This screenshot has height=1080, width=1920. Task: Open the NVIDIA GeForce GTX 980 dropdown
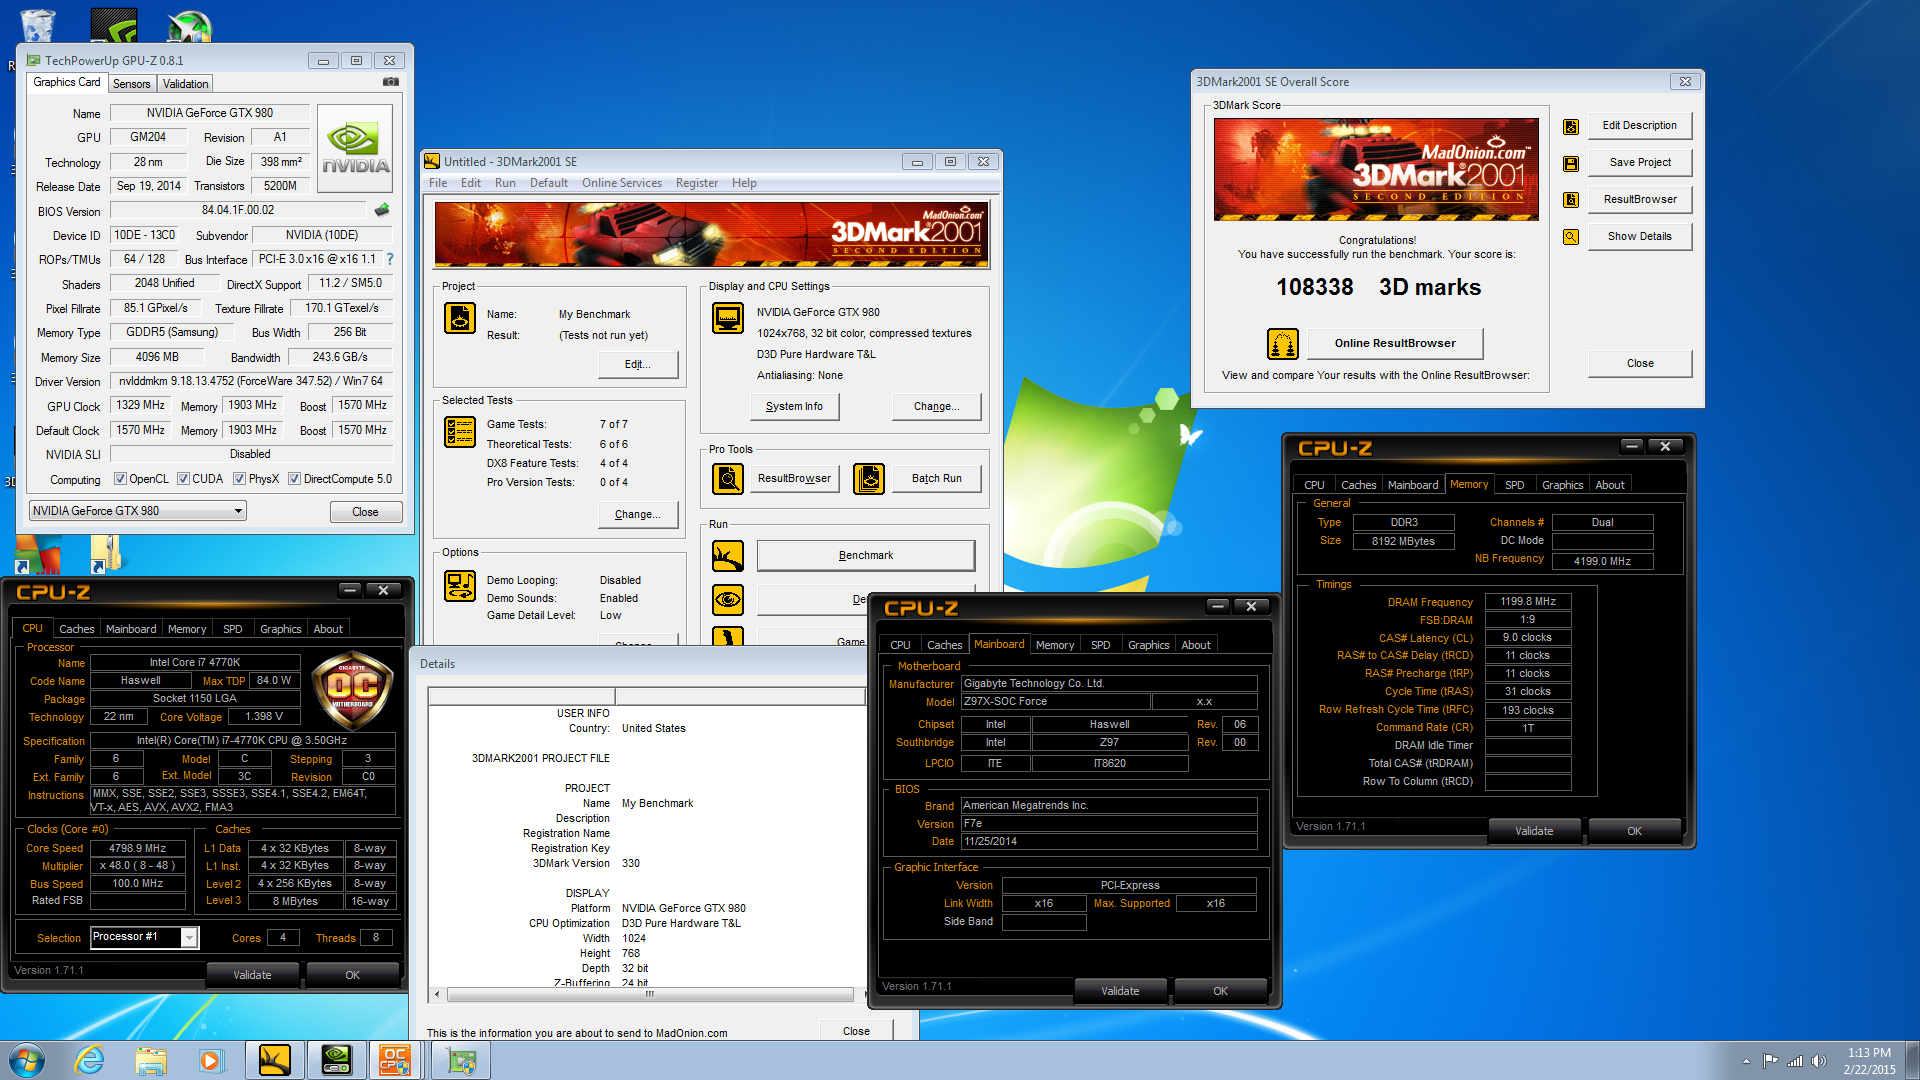pos(138,511)
